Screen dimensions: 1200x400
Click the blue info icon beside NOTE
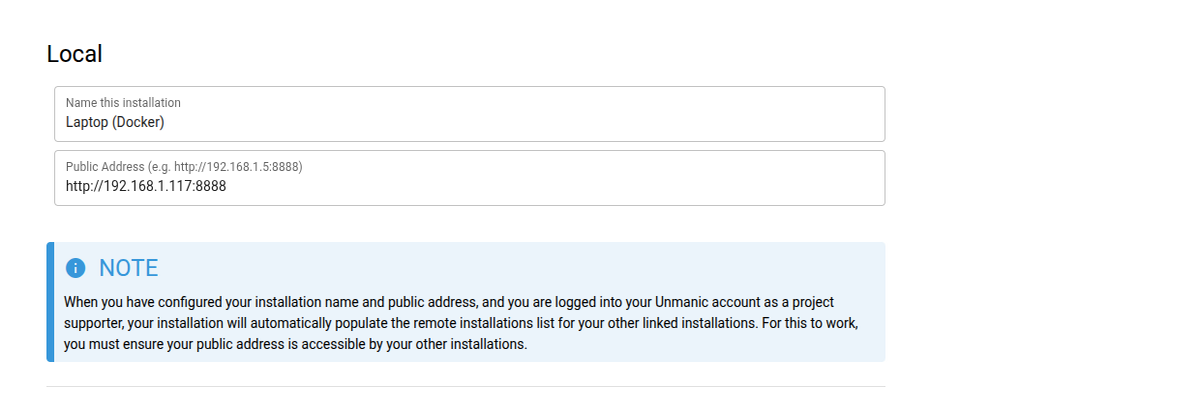point(75,268)
